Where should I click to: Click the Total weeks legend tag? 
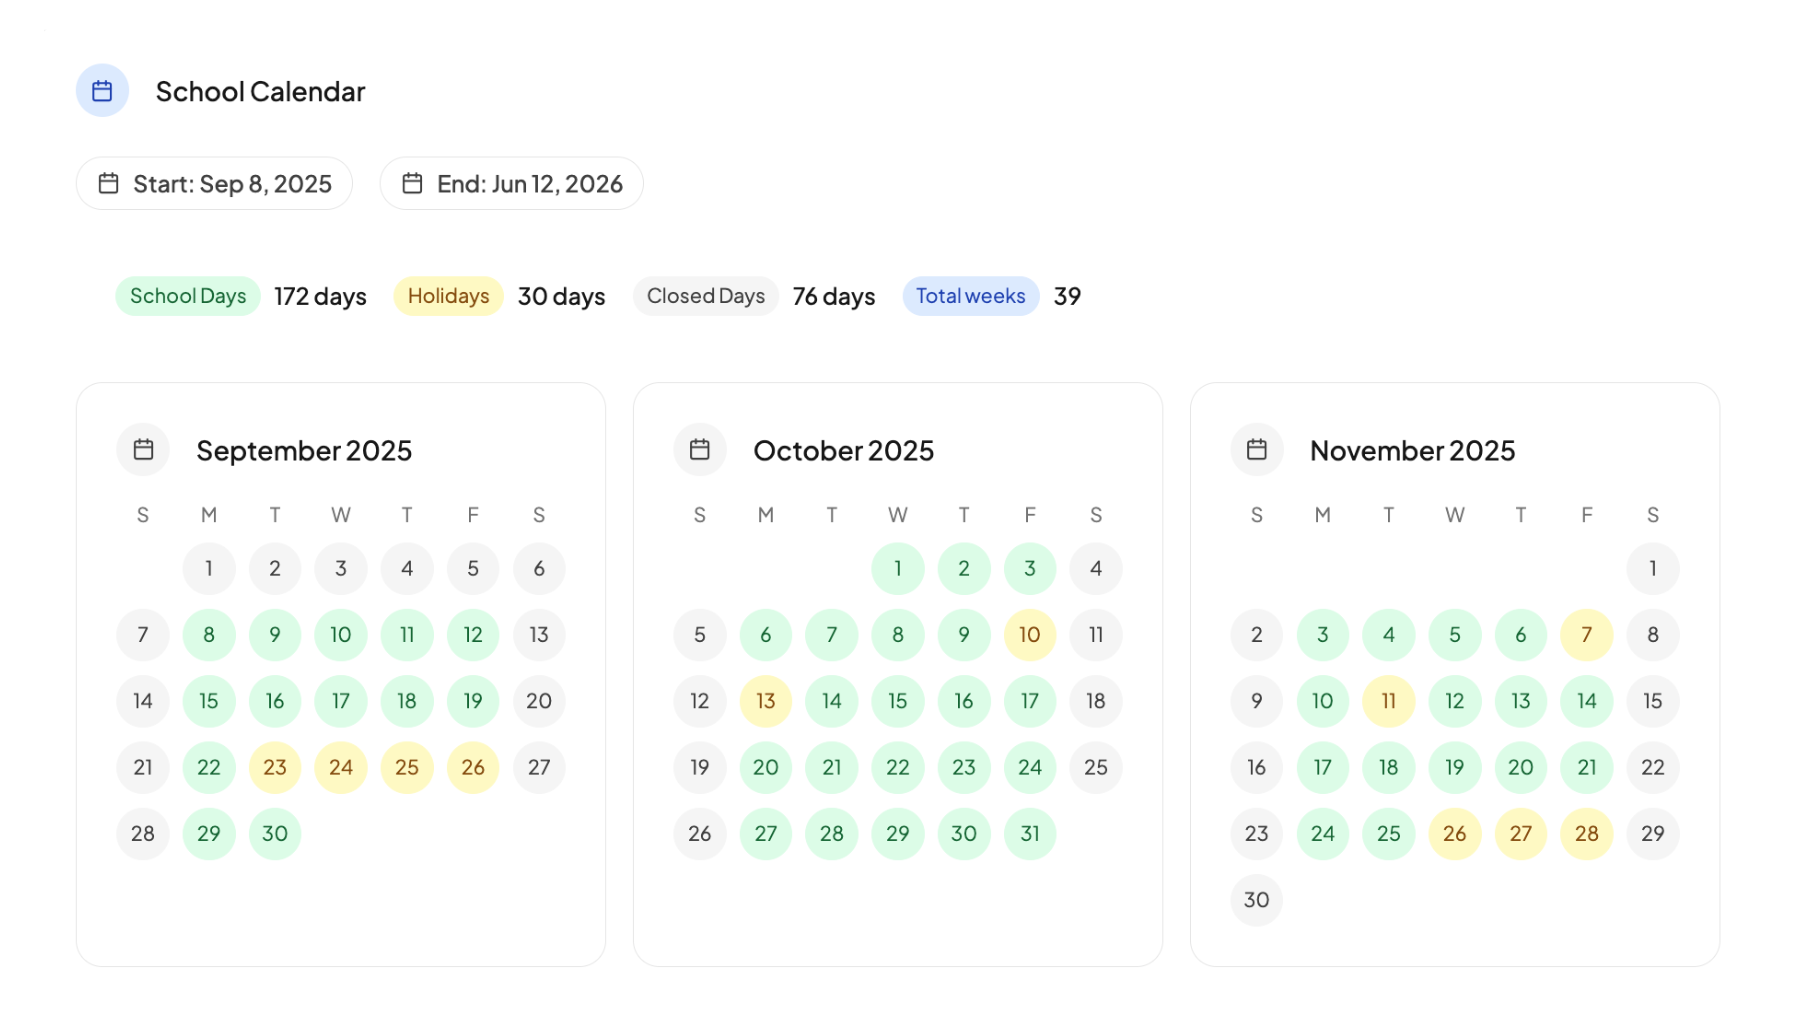[970, 296]
